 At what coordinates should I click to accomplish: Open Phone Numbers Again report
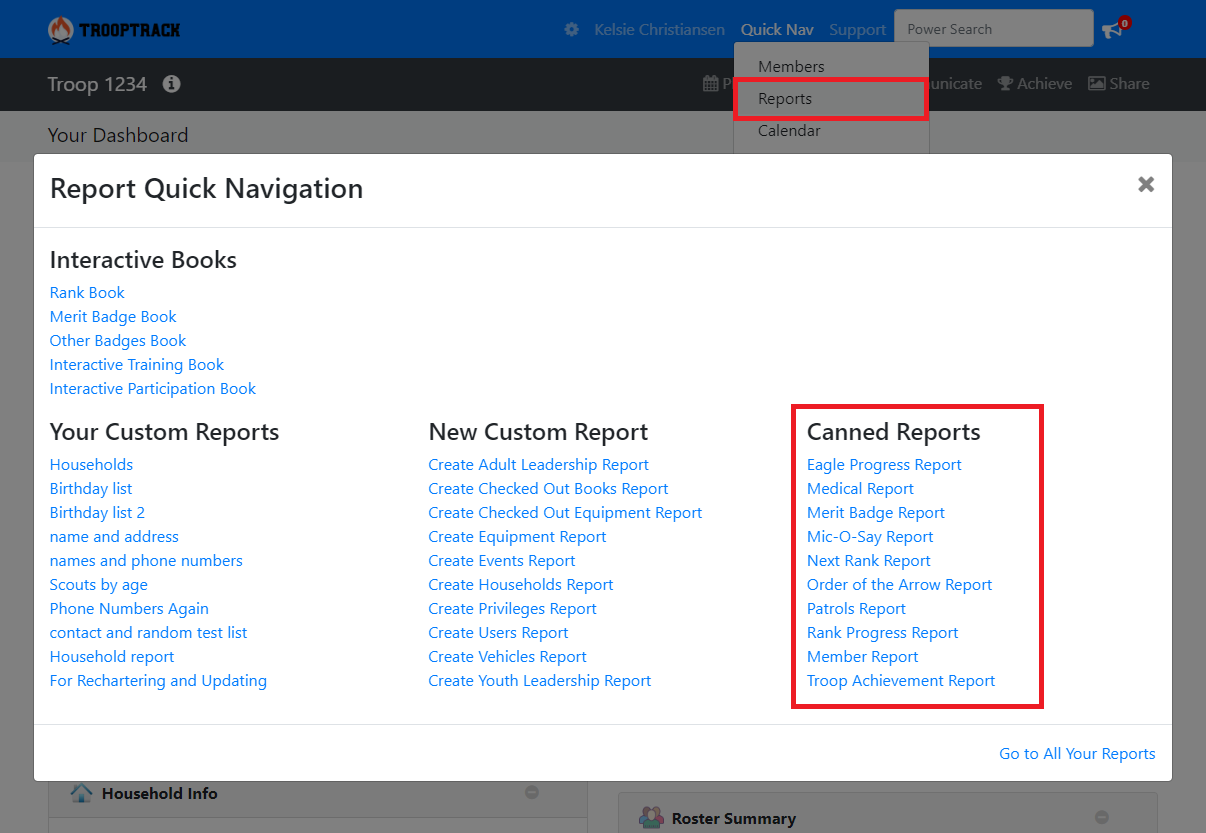(129, 609)
